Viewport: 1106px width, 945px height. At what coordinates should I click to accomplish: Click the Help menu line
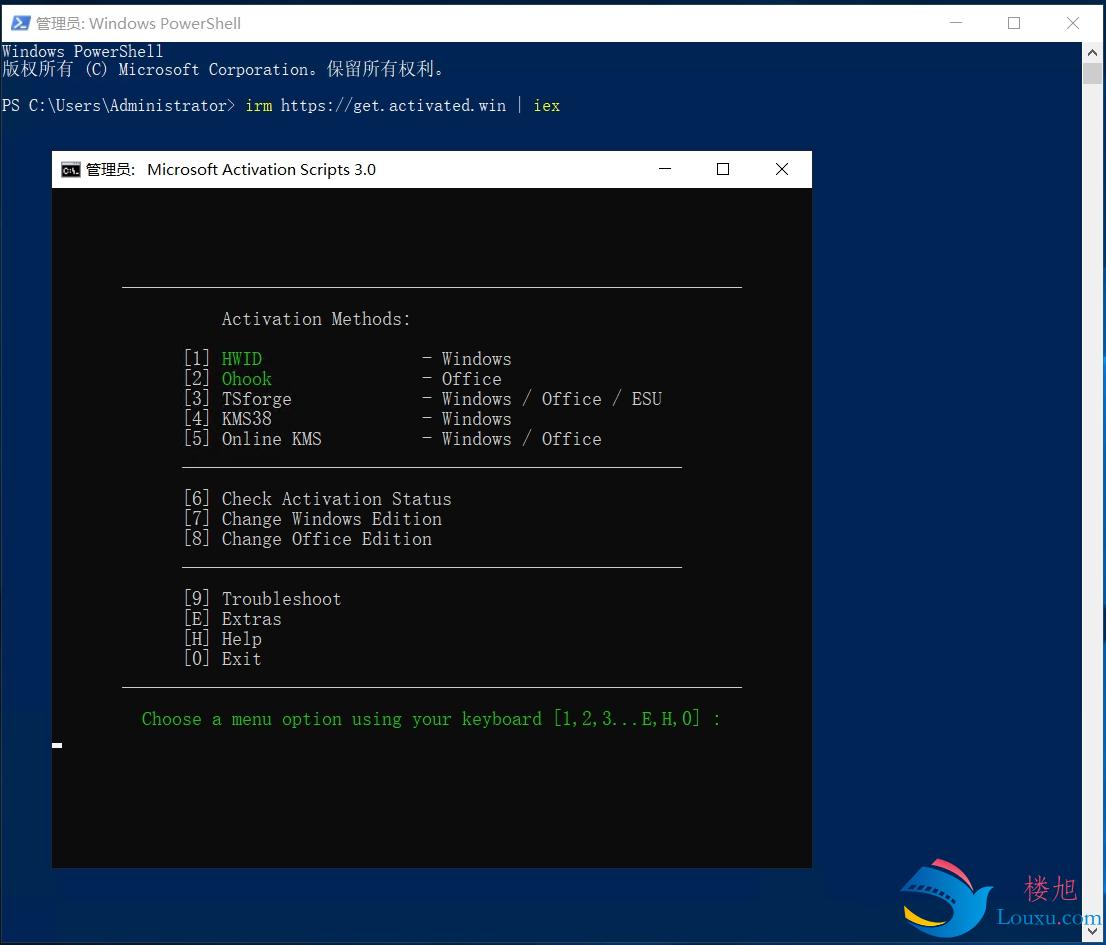point(223,639)
